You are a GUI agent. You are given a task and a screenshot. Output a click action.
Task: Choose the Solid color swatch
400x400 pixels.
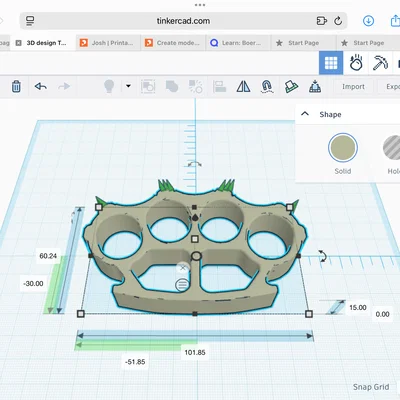coord(343,148)
